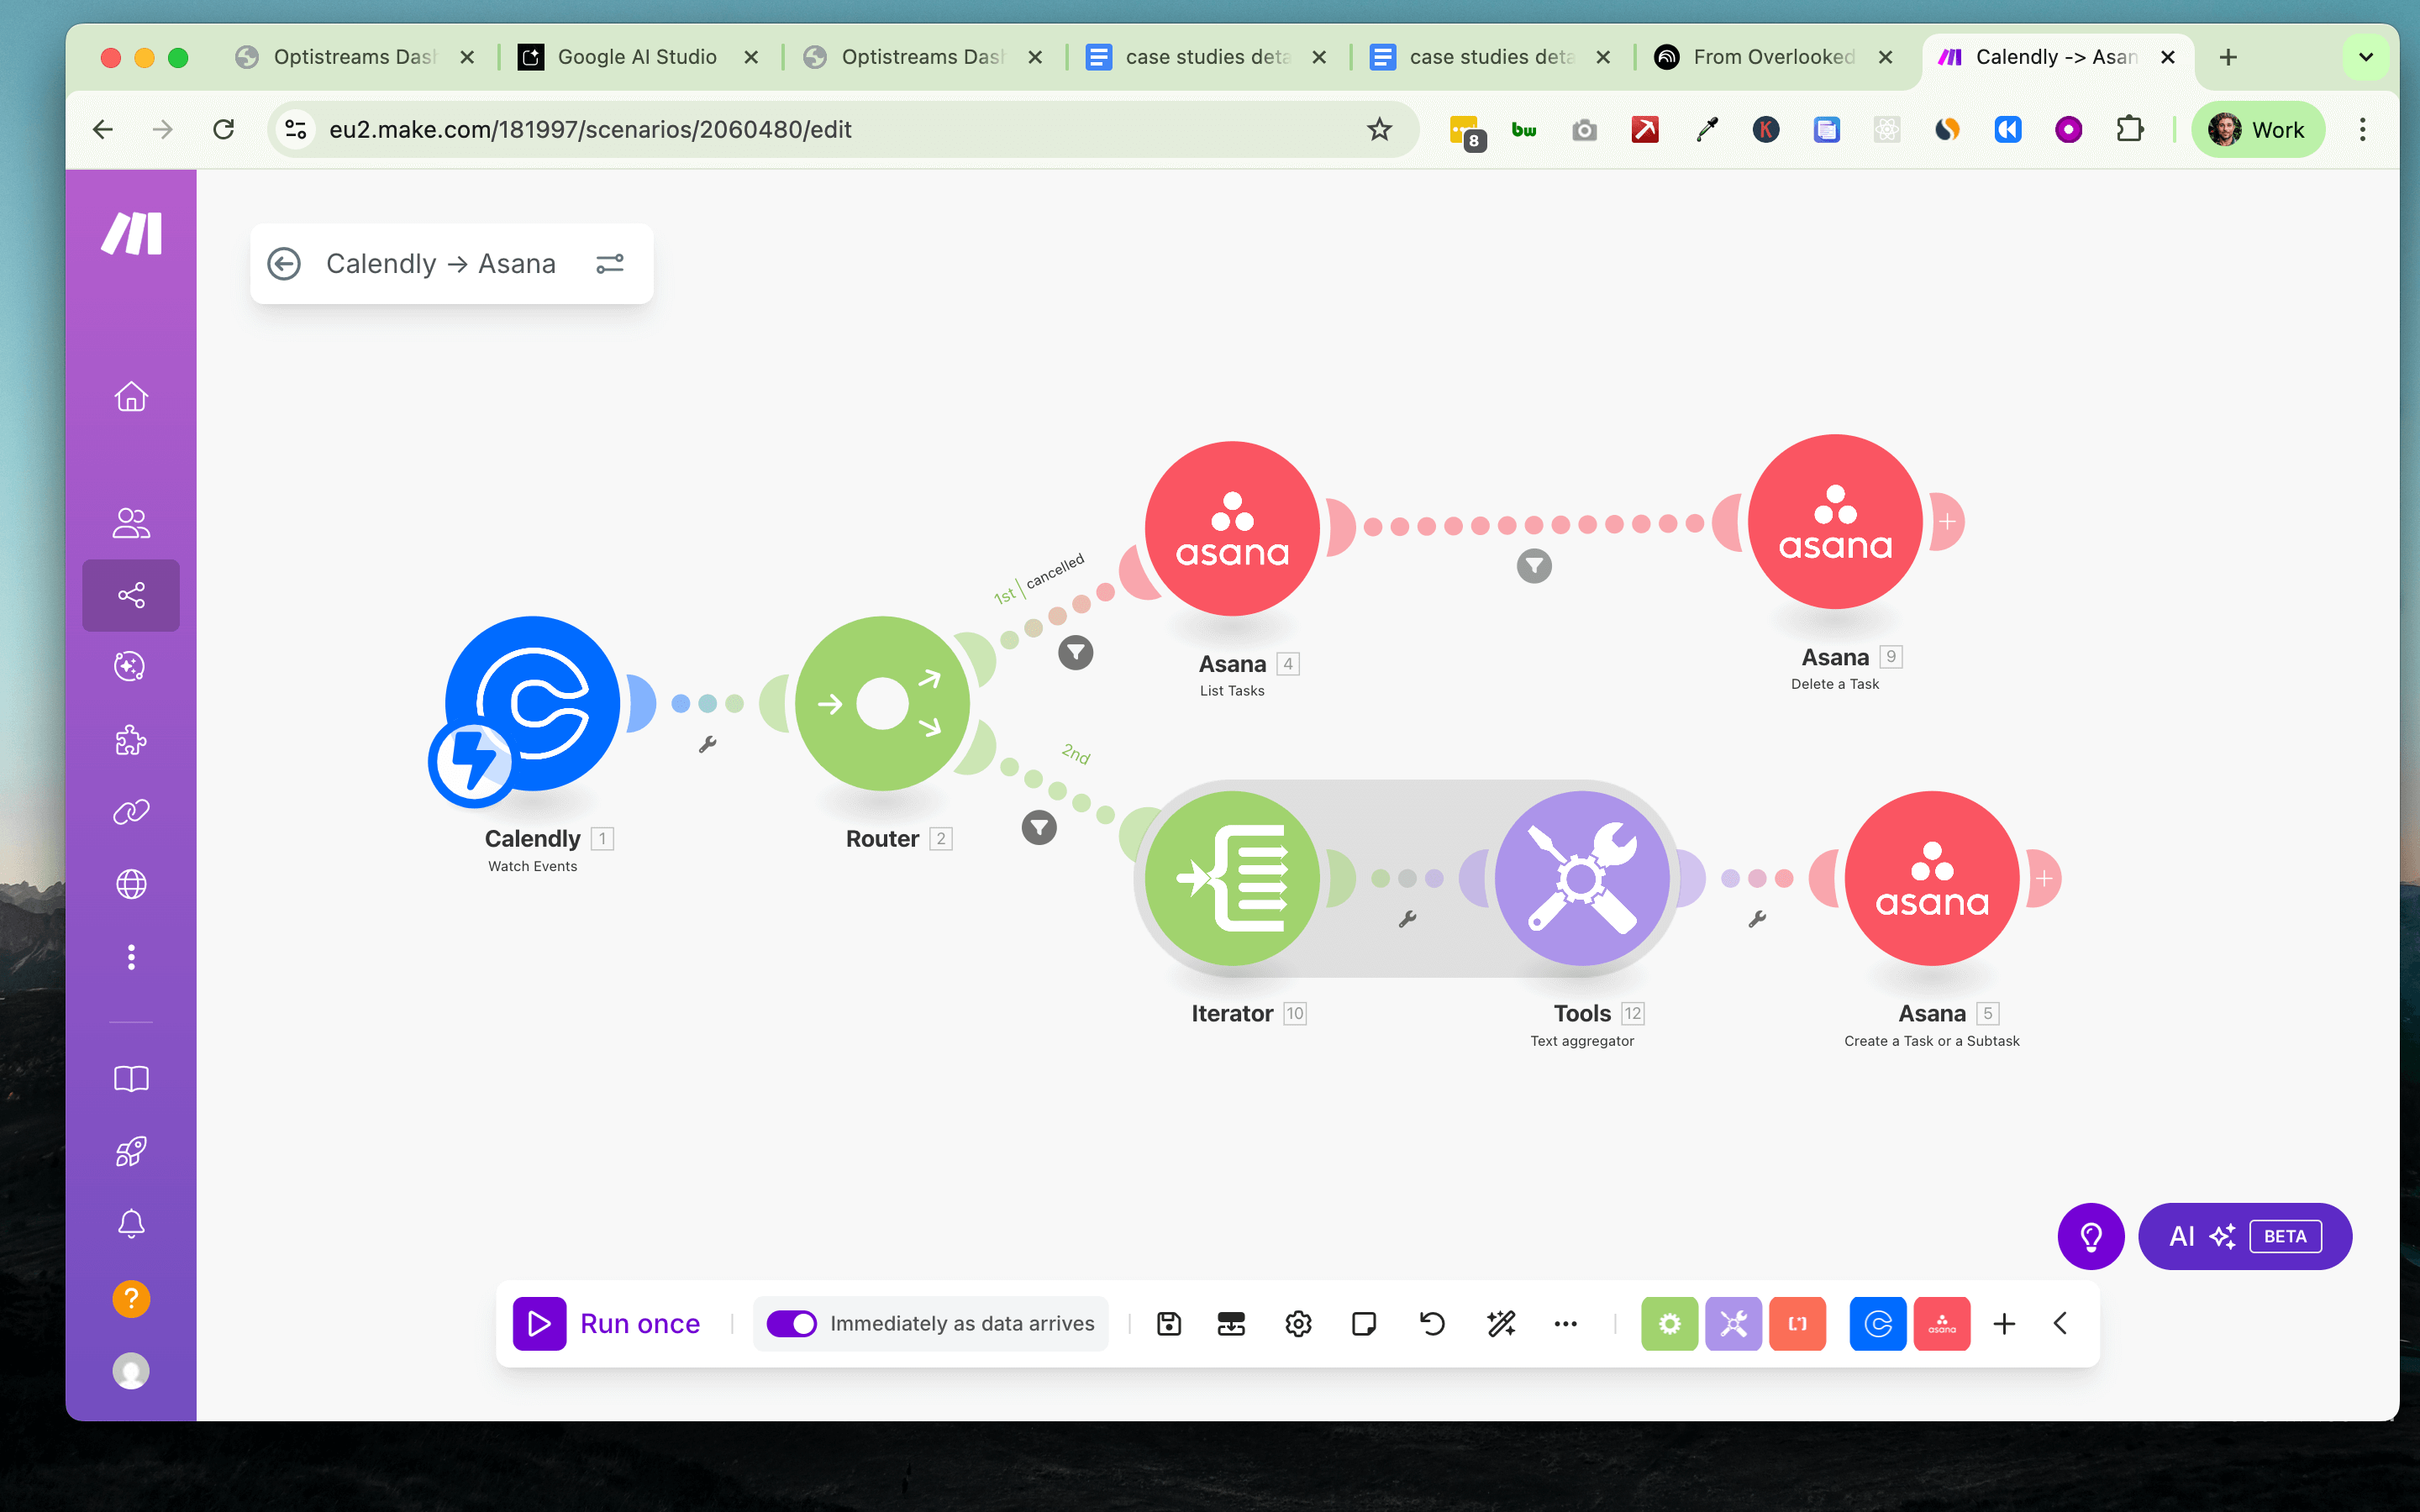Image resolution: width=2420 pixels, height=1512 pixels.
Task: Open purple Tools favorite in toolbar
Action: coord(1733,1323)
